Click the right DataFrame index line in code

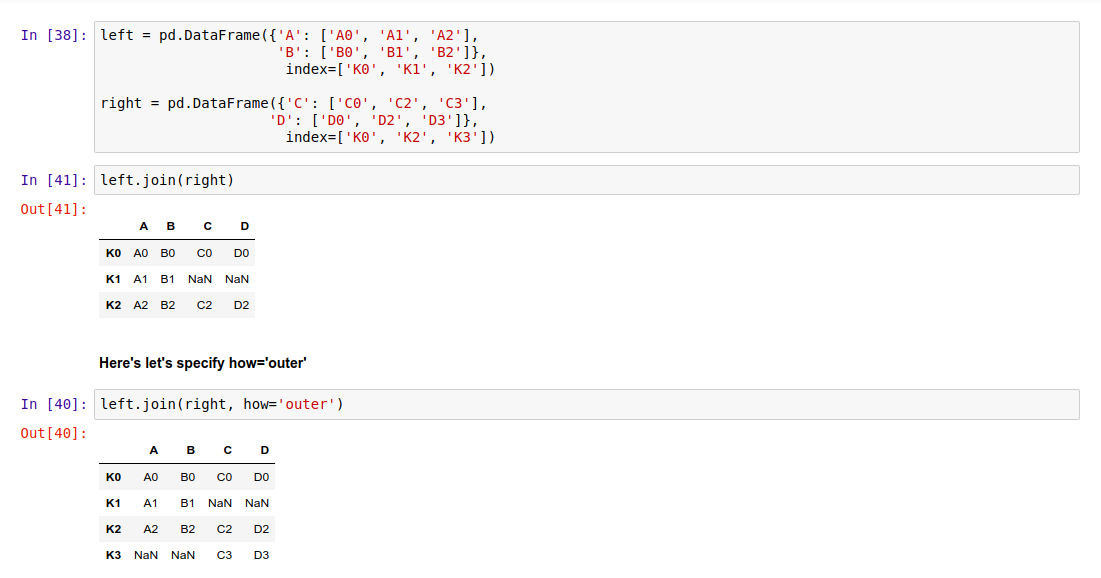tap(390, 137)
